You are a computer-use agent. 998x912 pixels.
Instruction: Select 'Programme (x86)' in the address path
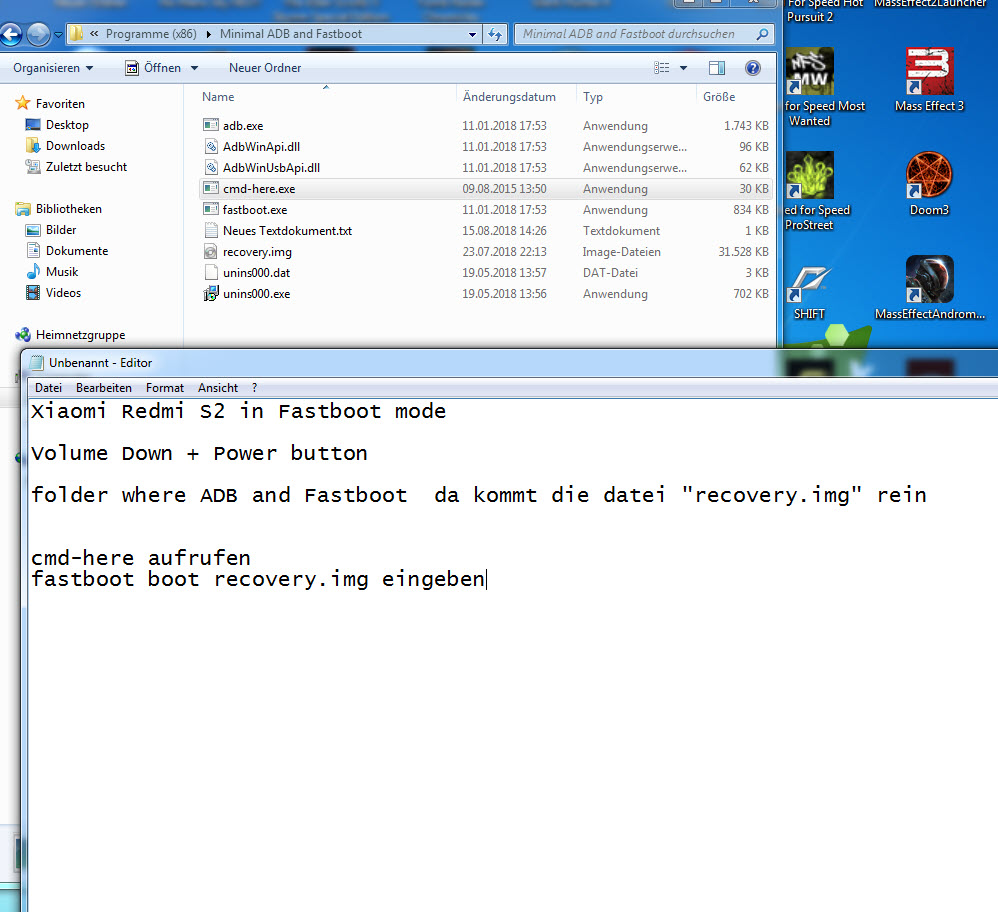point(151,34)
